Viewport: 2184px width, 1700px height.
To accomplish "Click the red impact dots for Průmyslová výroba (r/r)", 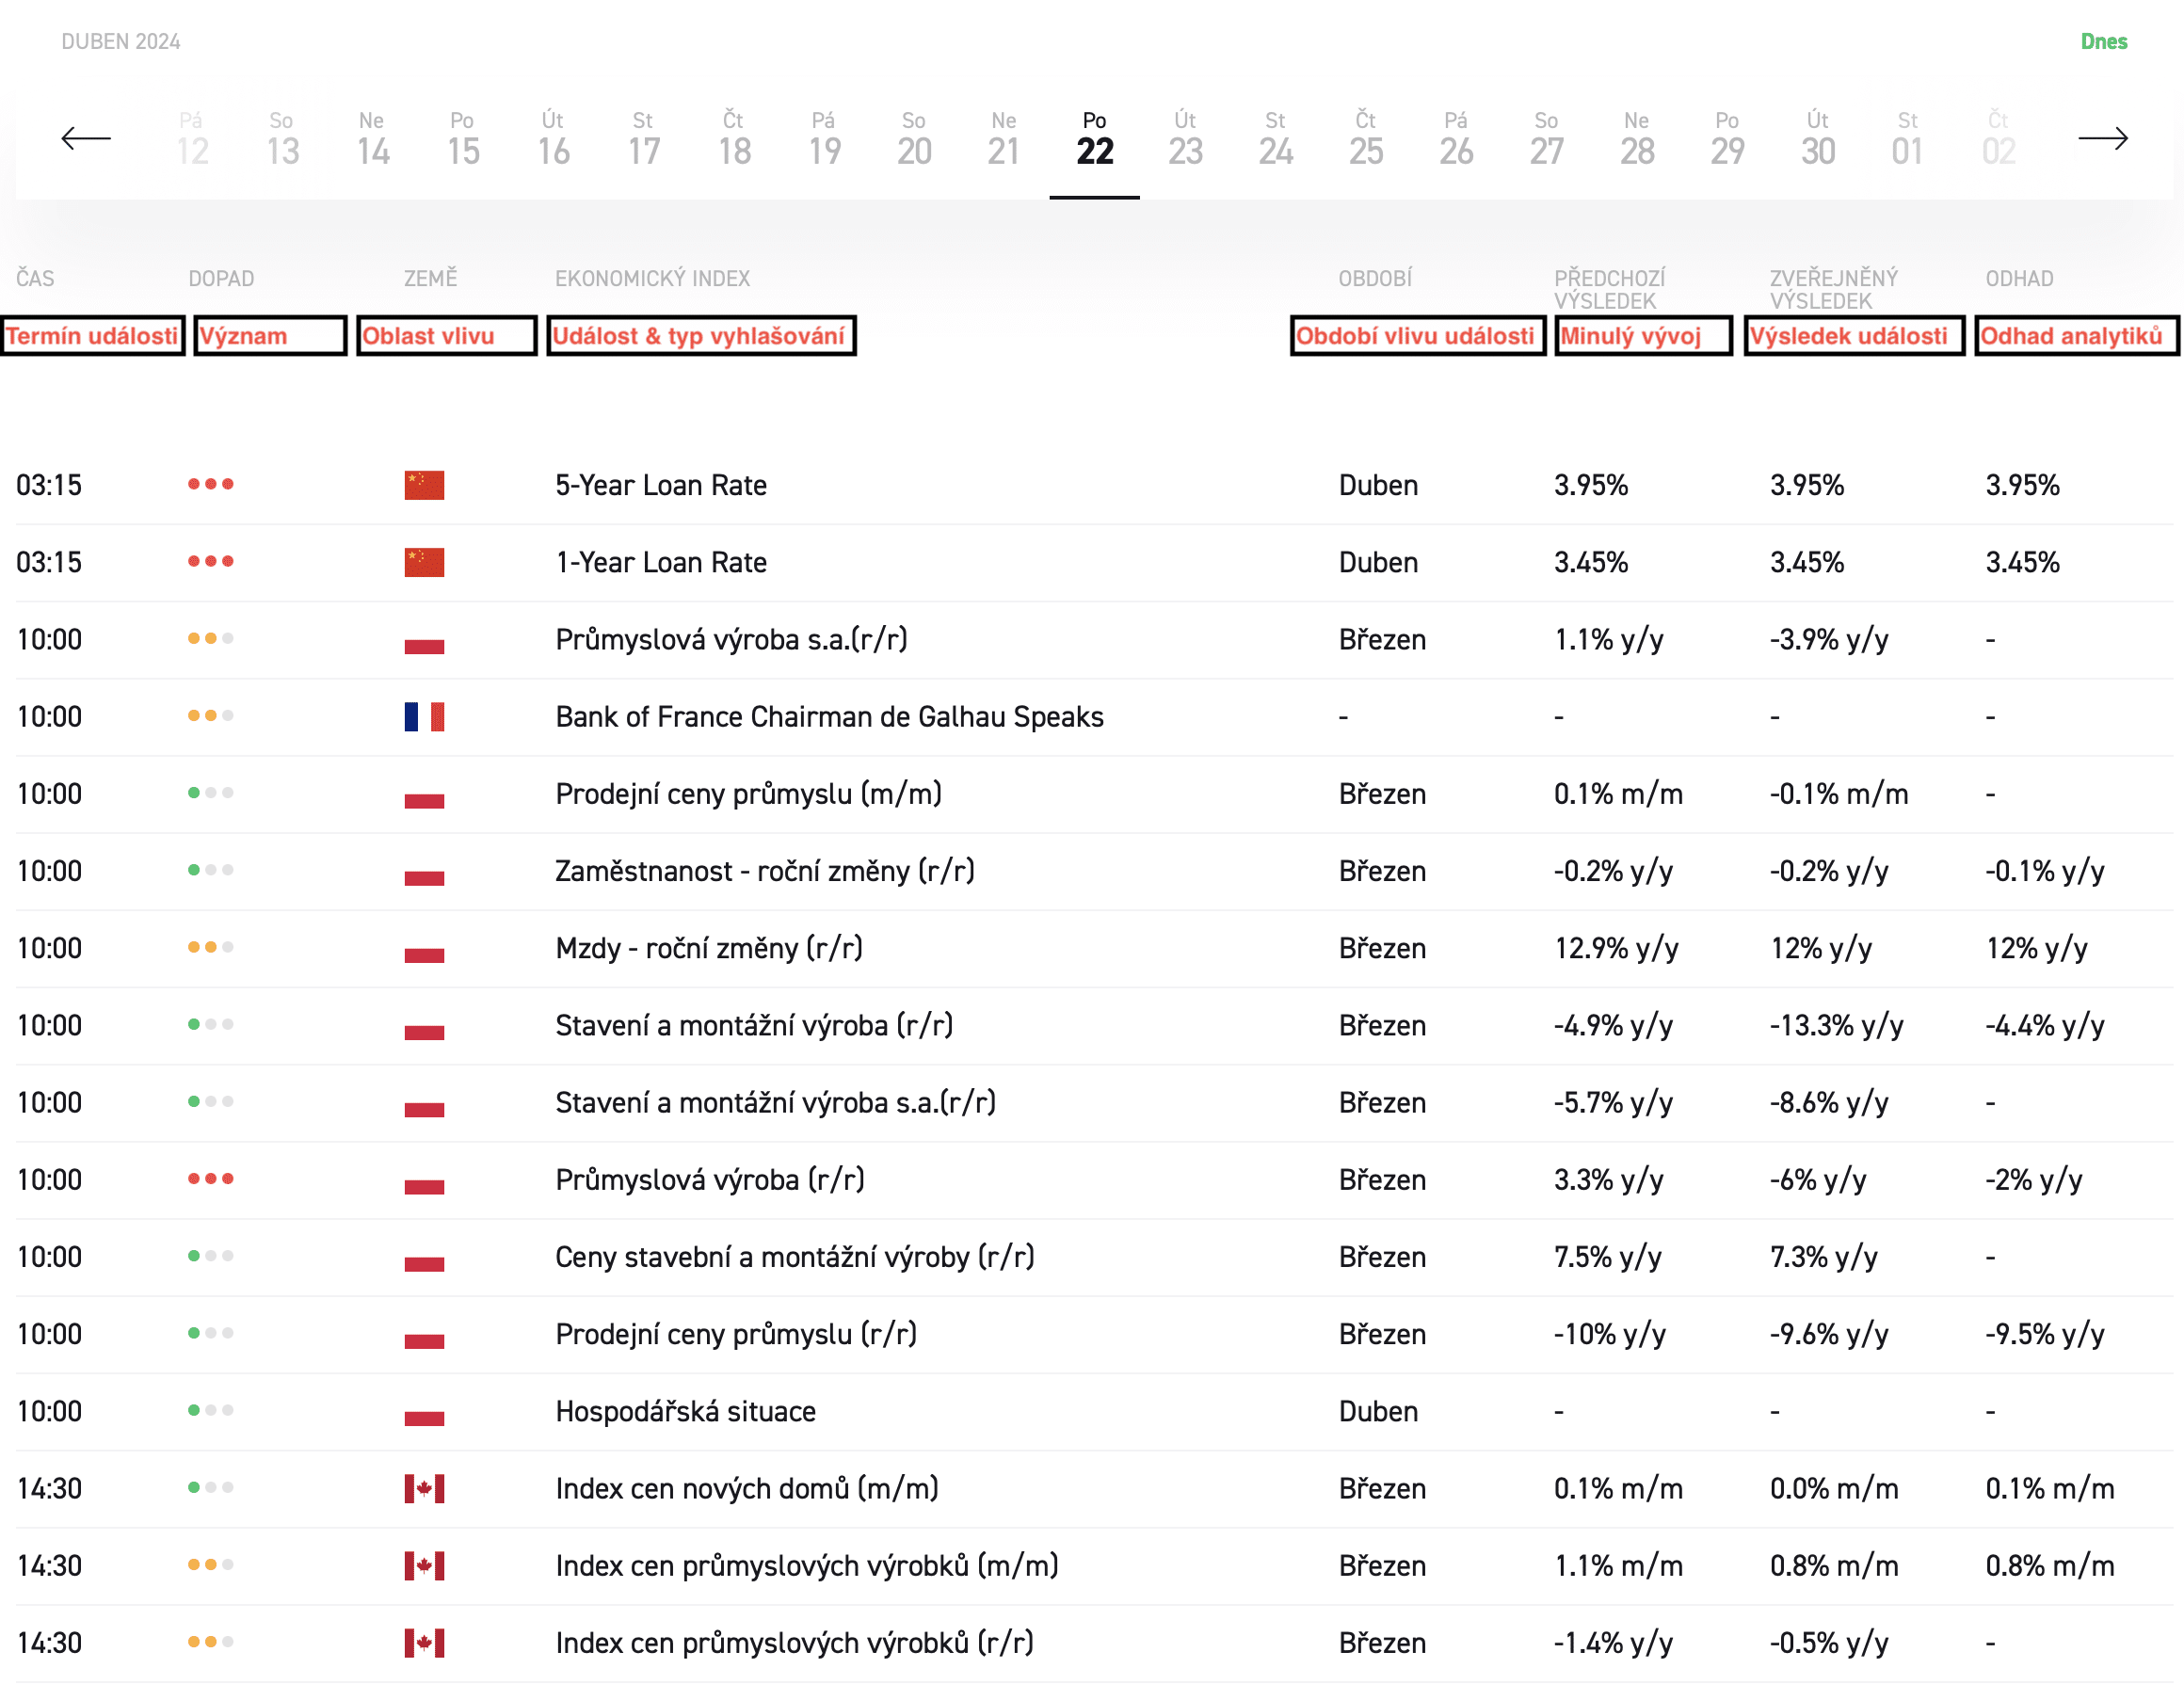I will click(x=211, y=1178).
